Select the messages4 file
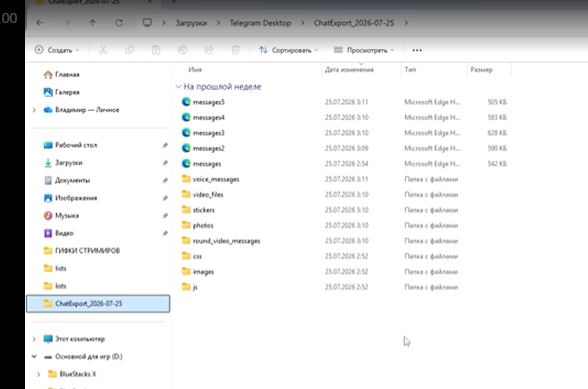This screenshot has height=389, width=588. pos(208,117)
